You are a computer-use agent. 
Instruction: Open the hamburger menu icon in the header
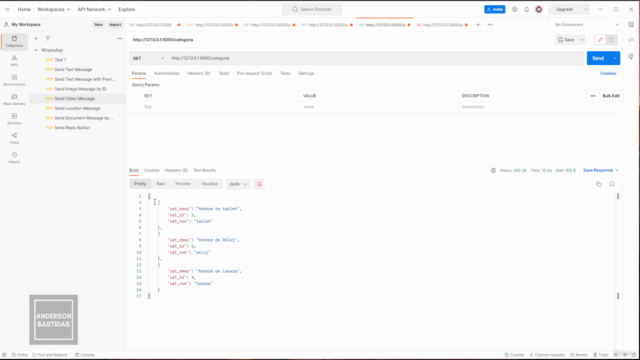click(x=7, y=9)
